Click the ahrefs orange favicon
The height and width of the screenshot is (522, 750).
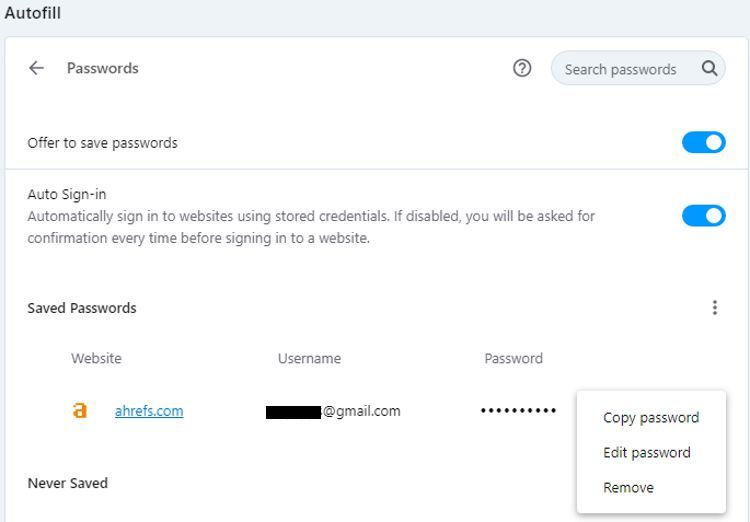pyautogui.click(x=80, y=411)
